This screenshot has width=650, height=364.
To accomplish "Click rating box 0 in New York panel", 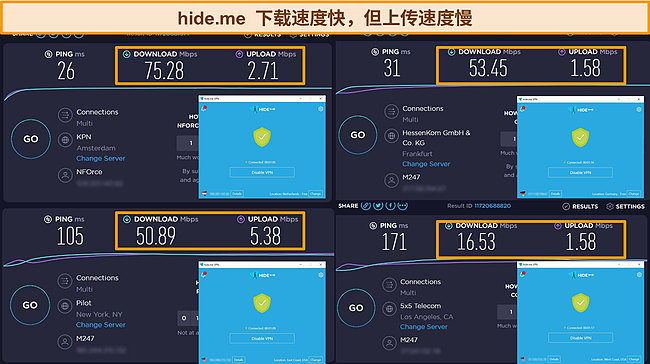I will tap(184, 318).
